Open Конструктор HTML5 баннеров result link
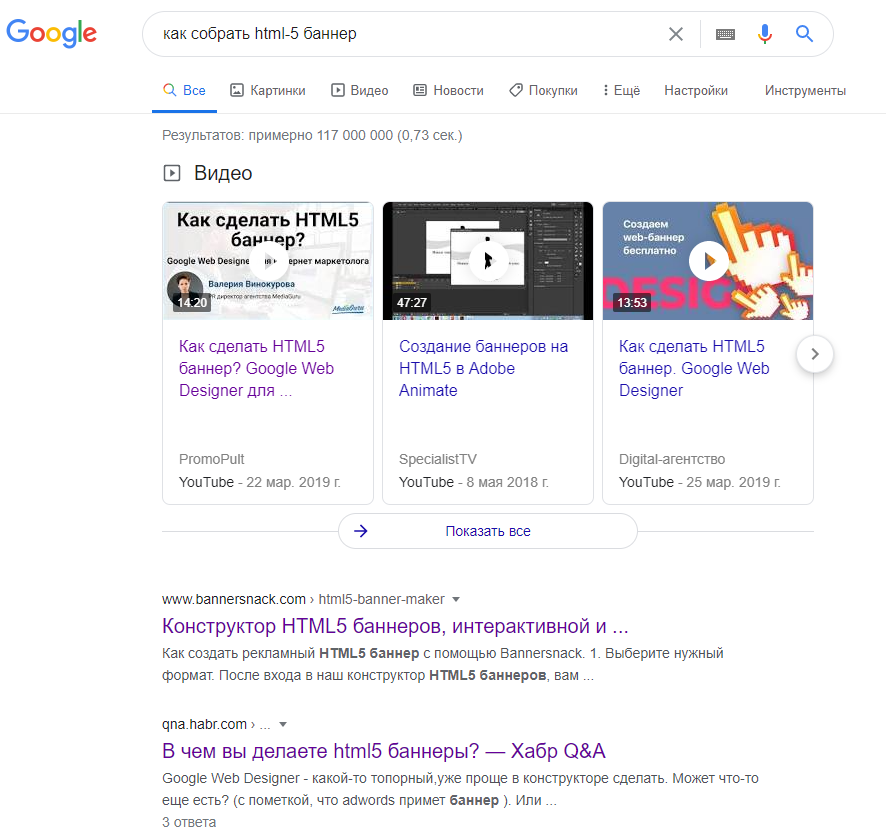886x833 pixels. [x=395, y=627]
